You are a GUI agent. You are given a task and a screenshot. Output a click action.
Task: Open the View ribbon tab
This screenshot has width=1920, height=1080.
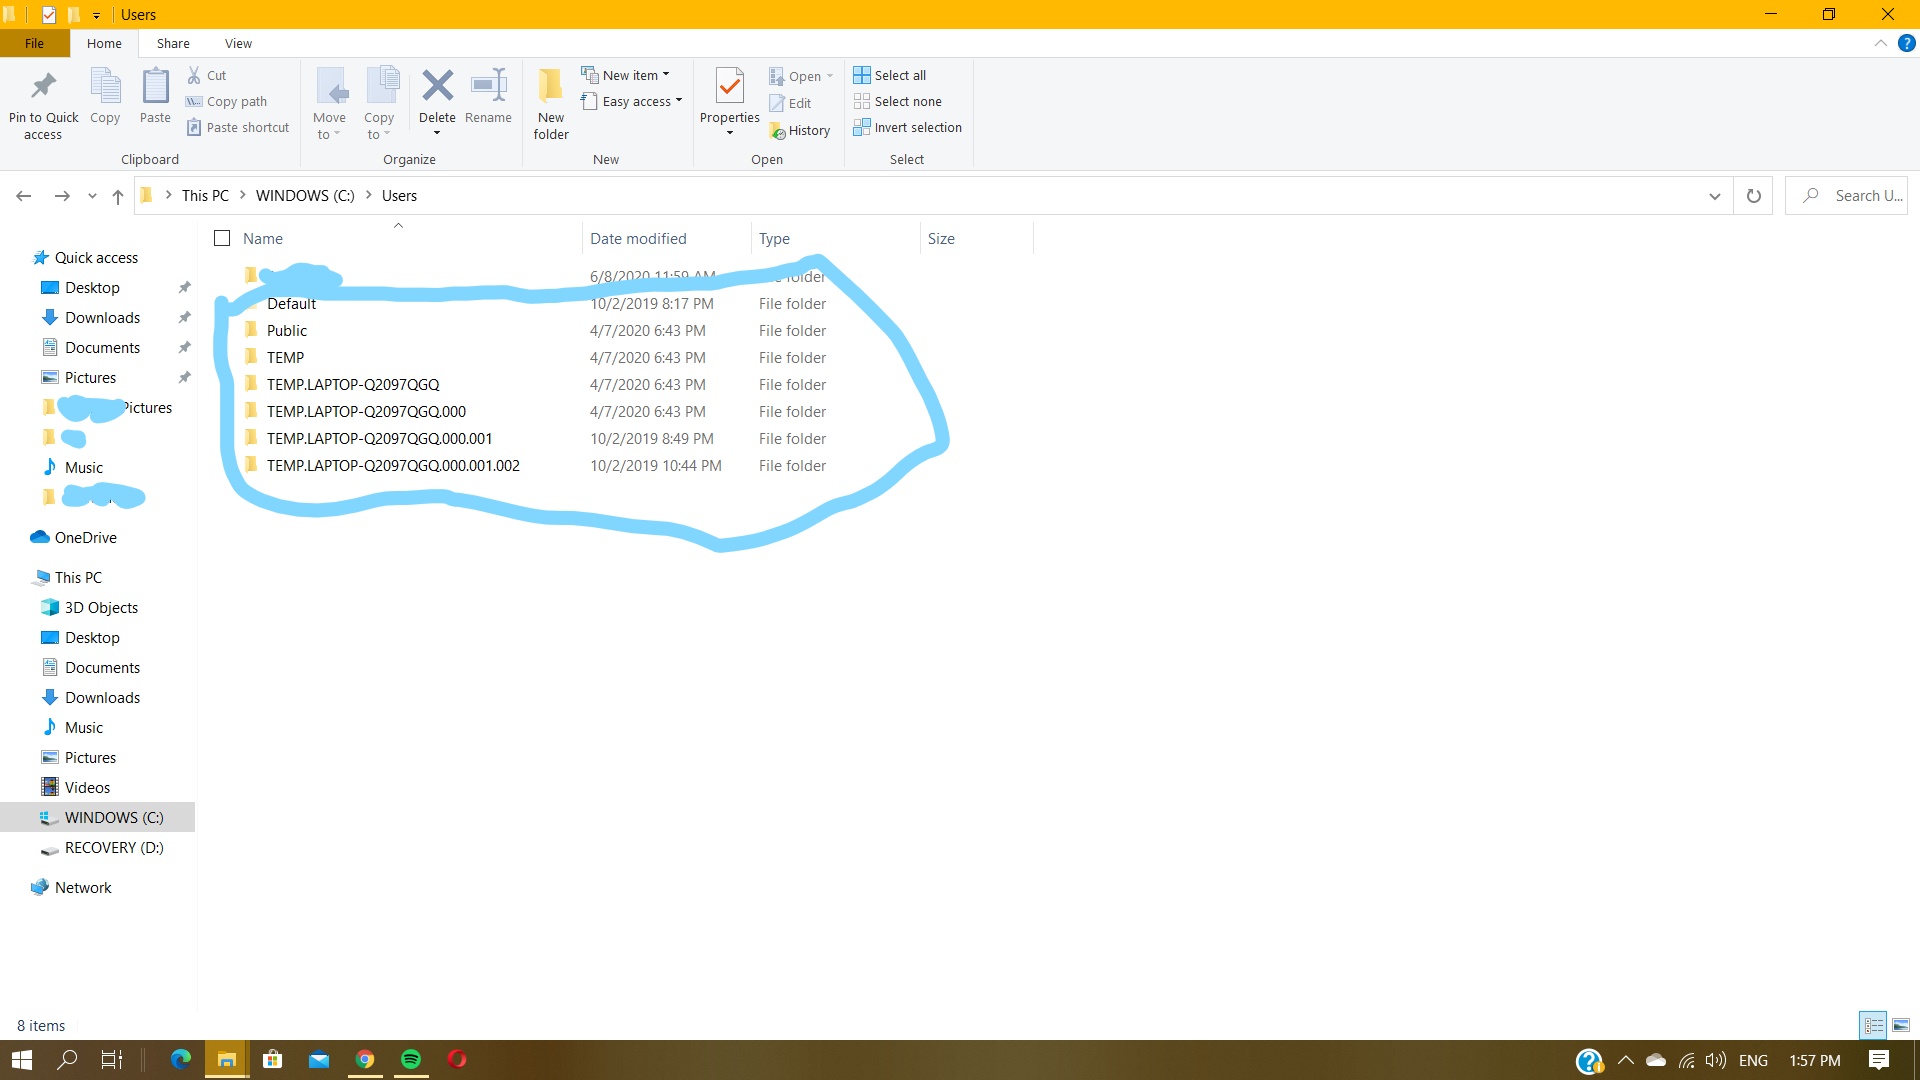[x=238, y=43]
